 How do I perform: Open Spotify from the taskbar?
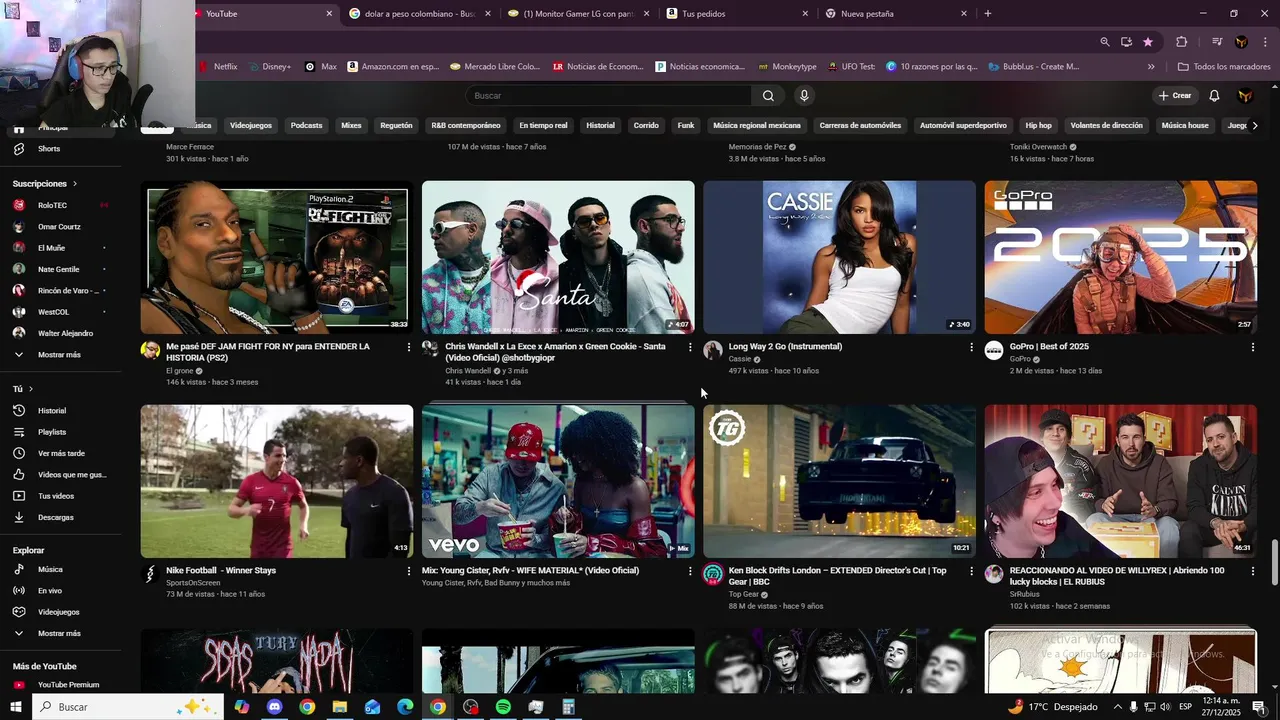pos(503,707)
